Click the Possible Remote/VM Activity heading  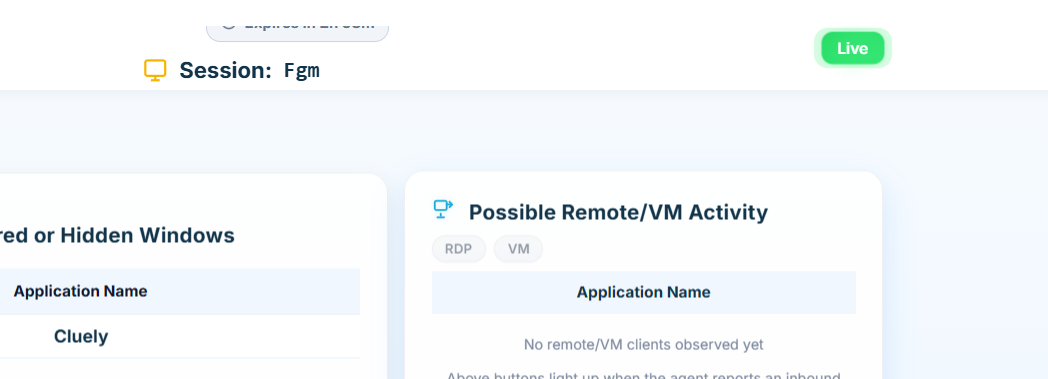coord(618,213)
